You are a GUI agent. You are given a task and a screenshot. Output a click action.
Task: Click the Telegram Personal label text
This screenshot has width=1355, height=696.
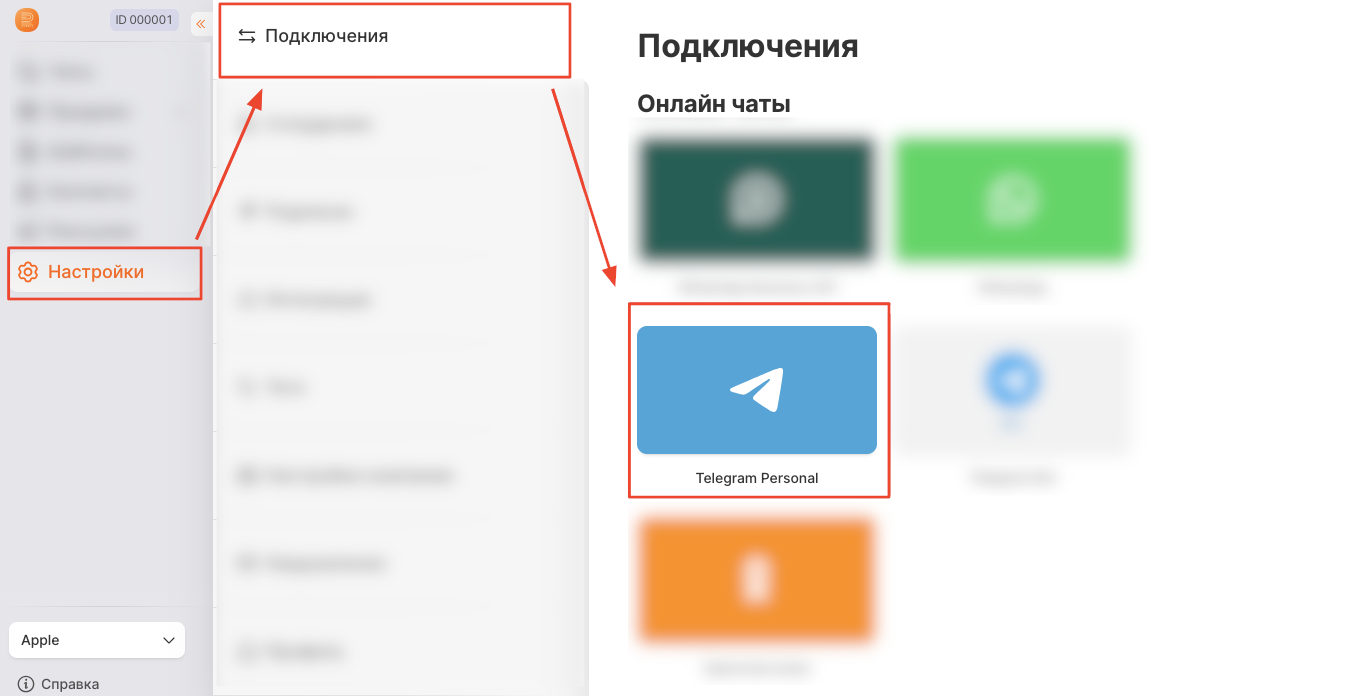click(x=757, y=478)
